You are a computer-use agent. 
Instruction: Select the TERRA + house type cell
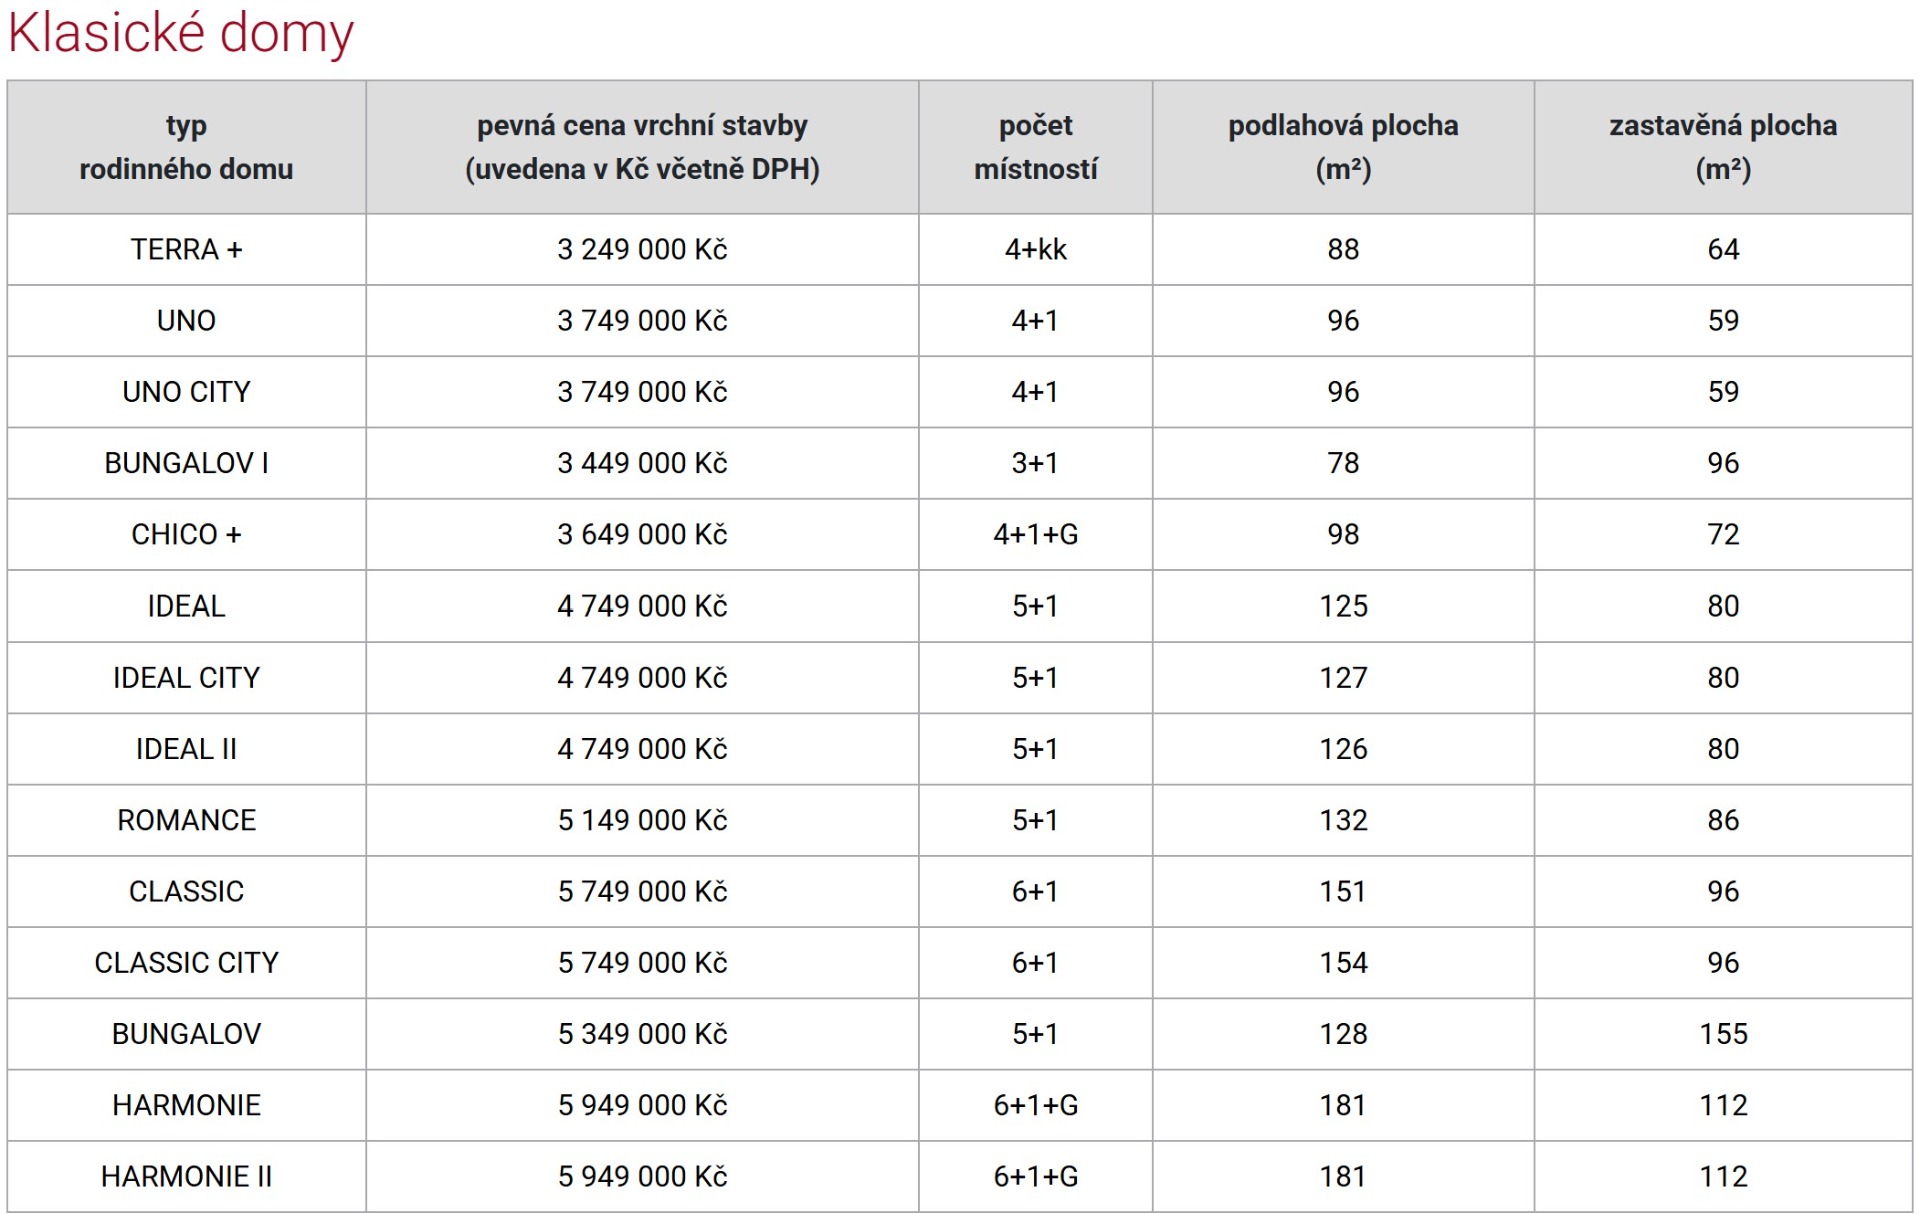(x=186, y=249)
